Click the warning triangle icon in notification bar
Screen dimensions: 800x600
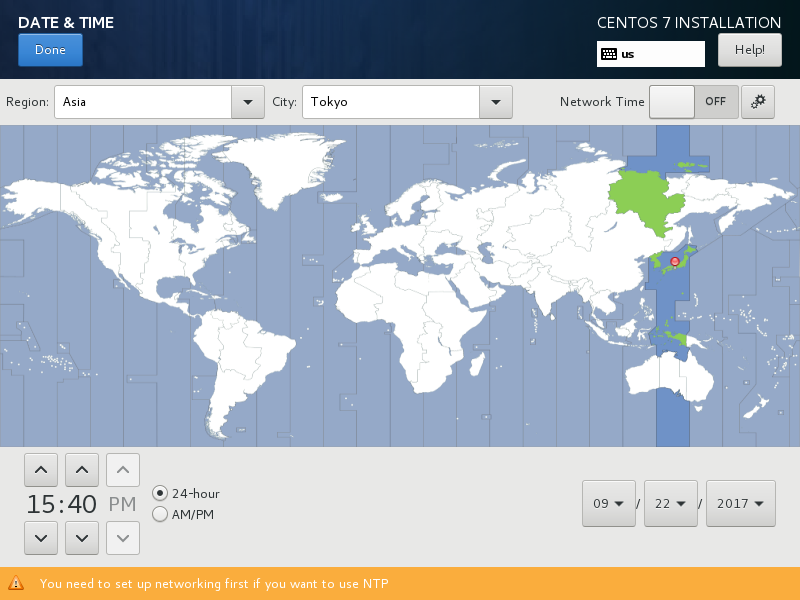[x=16, y=583]
